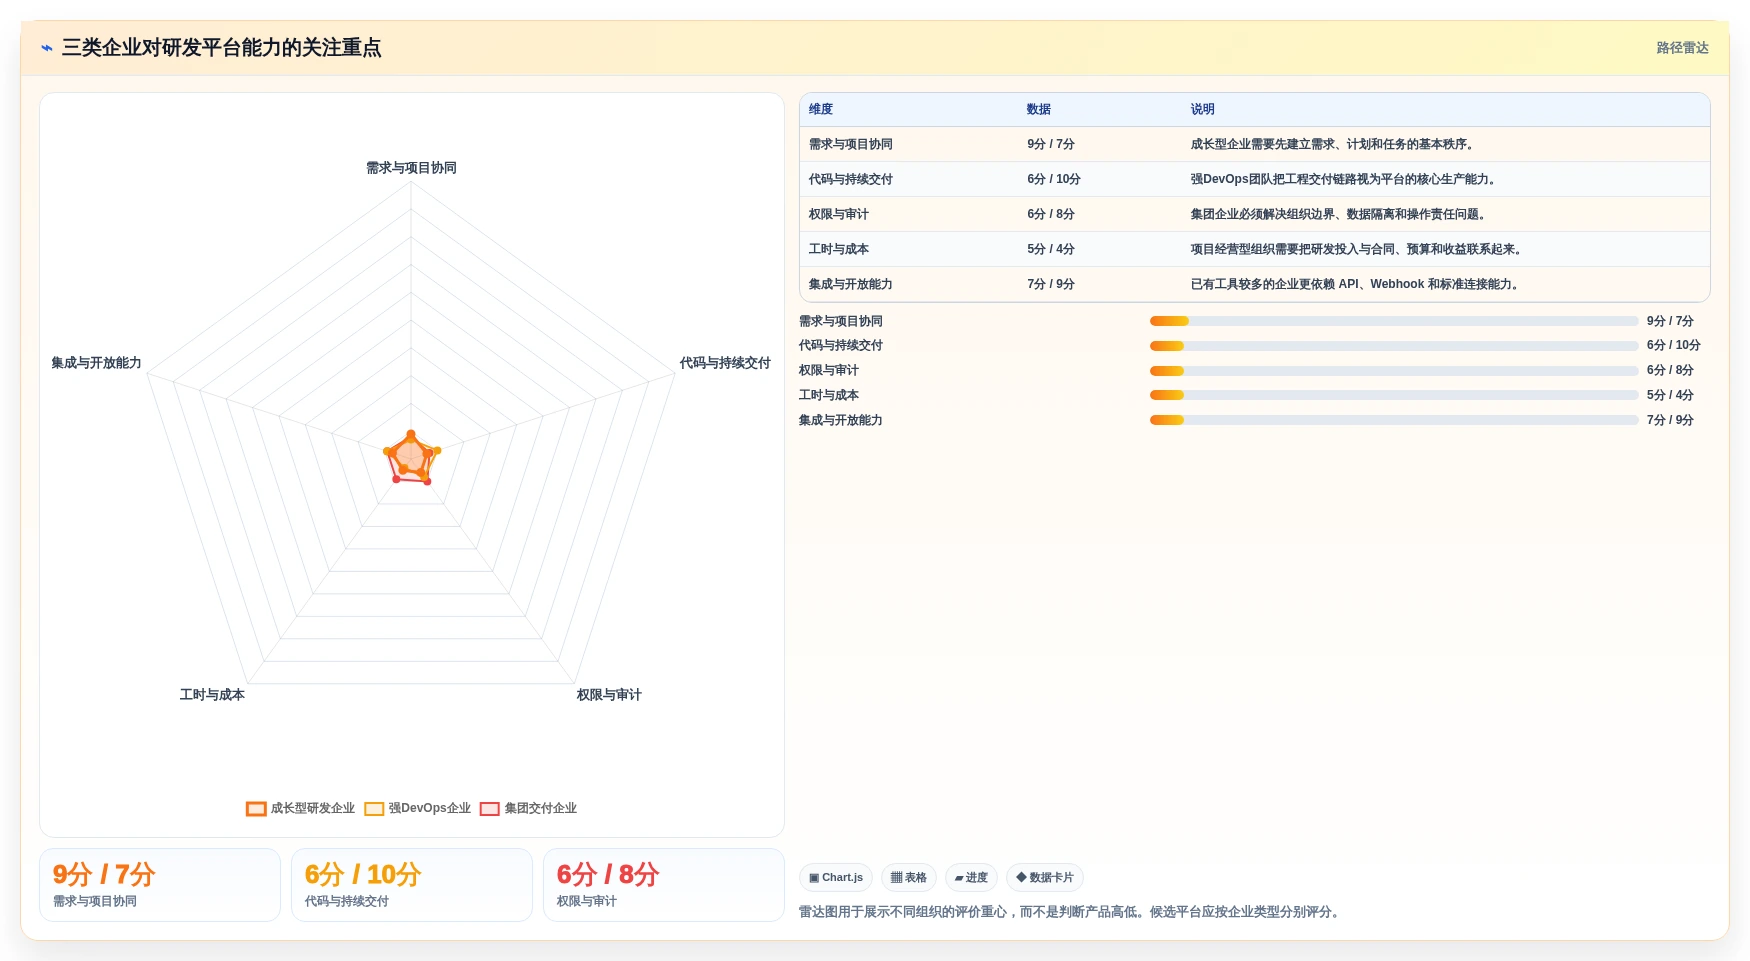The height and width of the screenshot is (961, 1750).
Task: Open the 9分 / 7分 data card
Action: pyautogui.click(x=160, y=885)
